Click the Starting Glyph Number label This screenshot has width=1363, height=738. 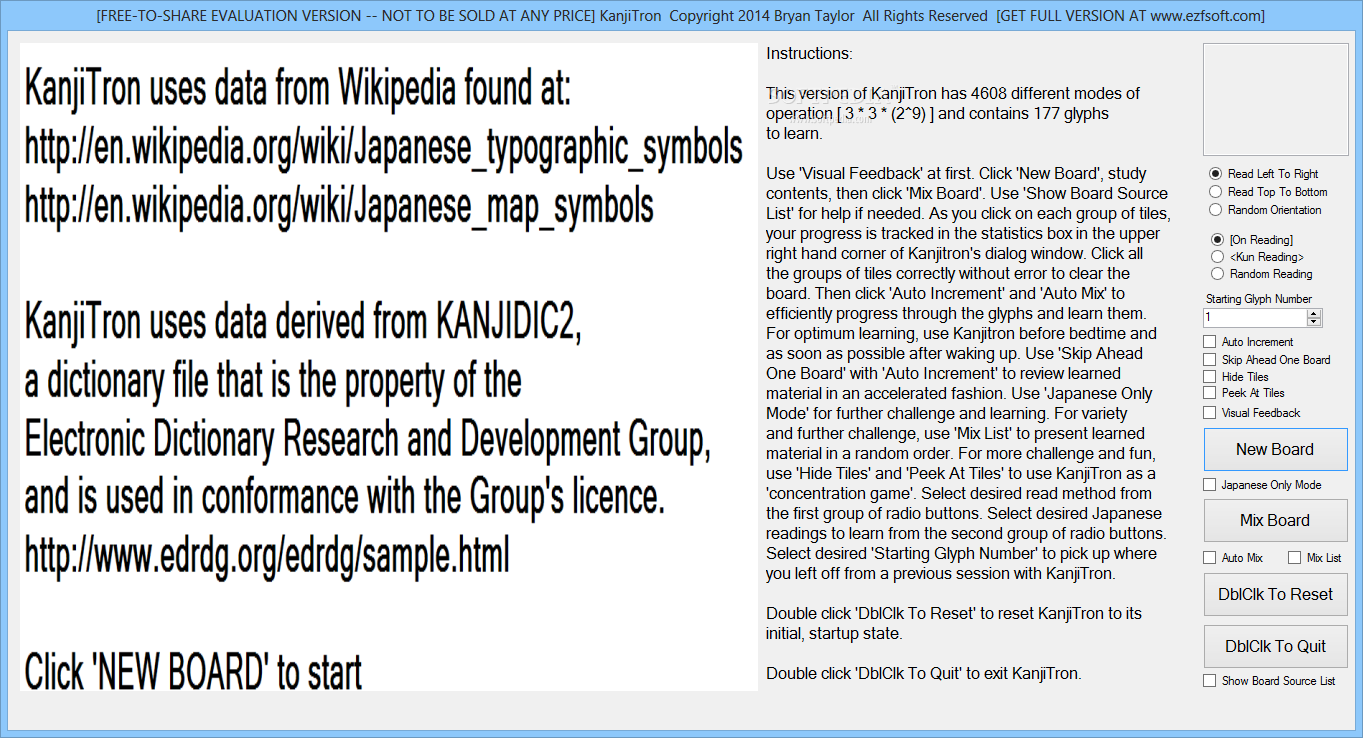(x=1259, y=299)
